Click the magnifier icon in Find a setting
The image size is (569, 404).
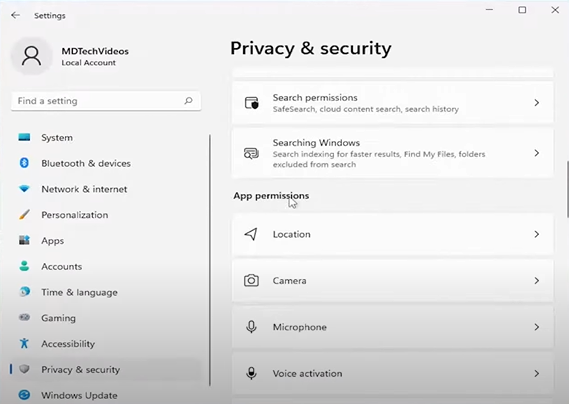point(188,101)
